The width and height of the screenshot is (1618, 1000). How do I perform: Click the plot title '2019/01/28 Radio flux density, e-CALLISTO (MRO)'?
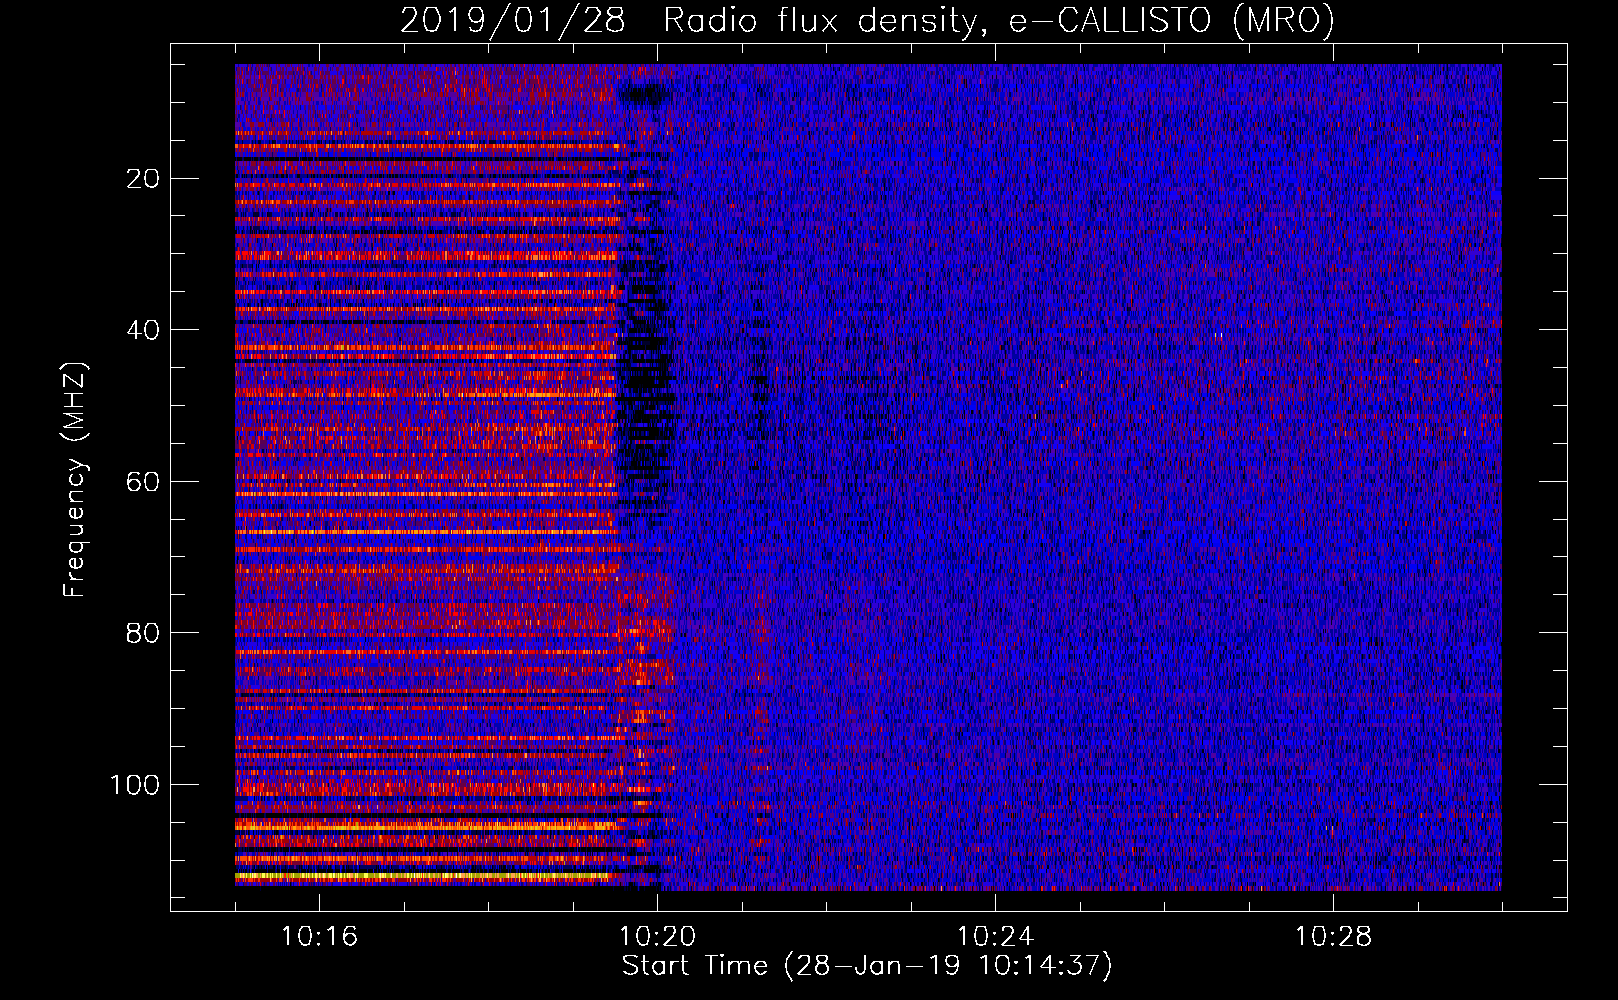pos(867,20)
